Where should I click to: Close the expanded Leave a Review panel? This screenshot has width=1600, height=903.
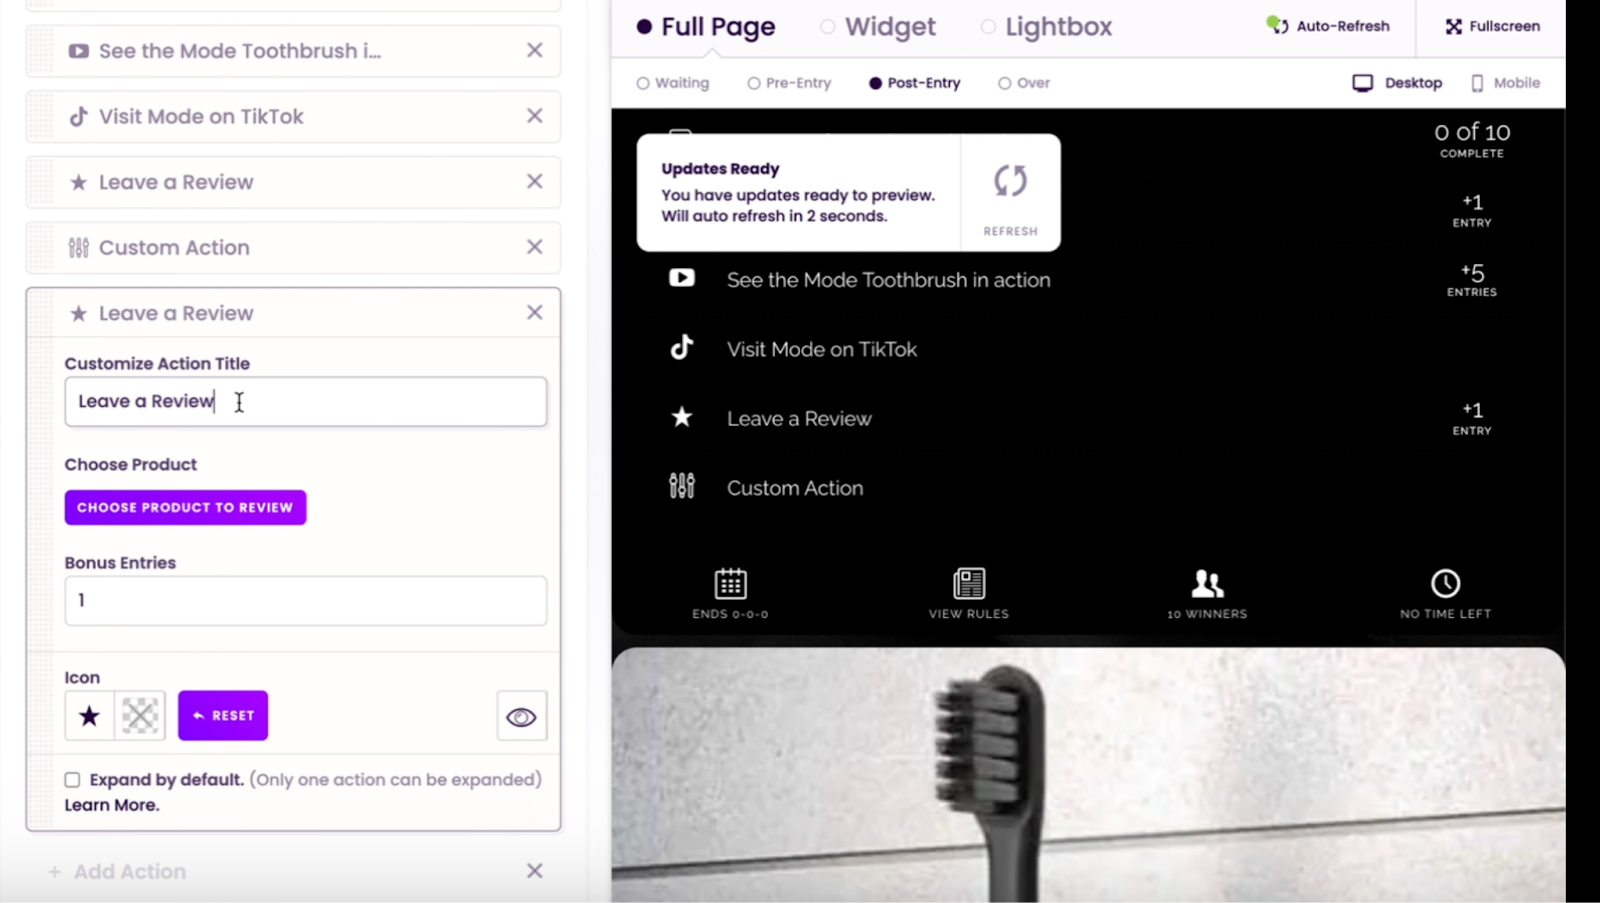click(x=535, y=313)
